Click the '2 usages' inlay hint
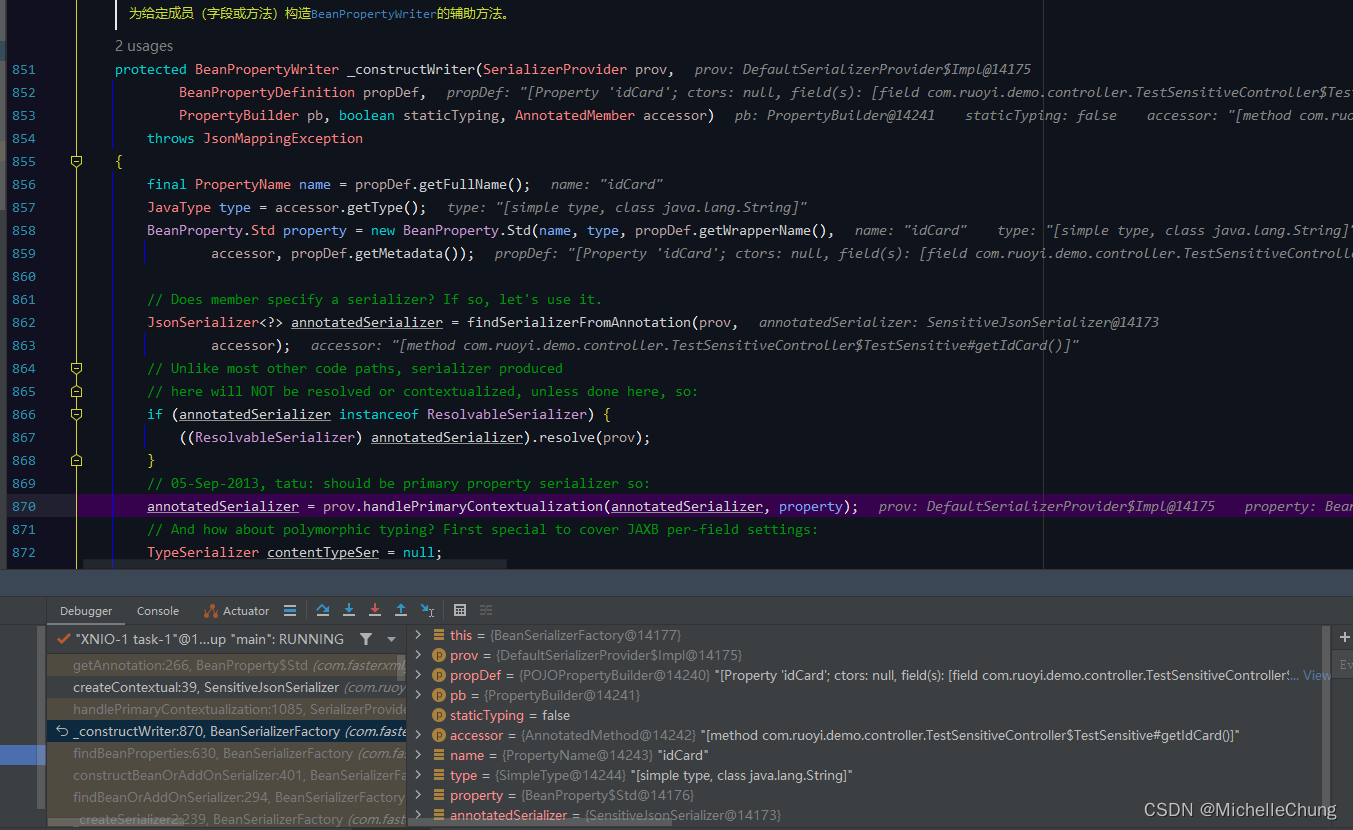This screenshot has height=830, width=1353. pyautogui.click(x=144, y=46)
